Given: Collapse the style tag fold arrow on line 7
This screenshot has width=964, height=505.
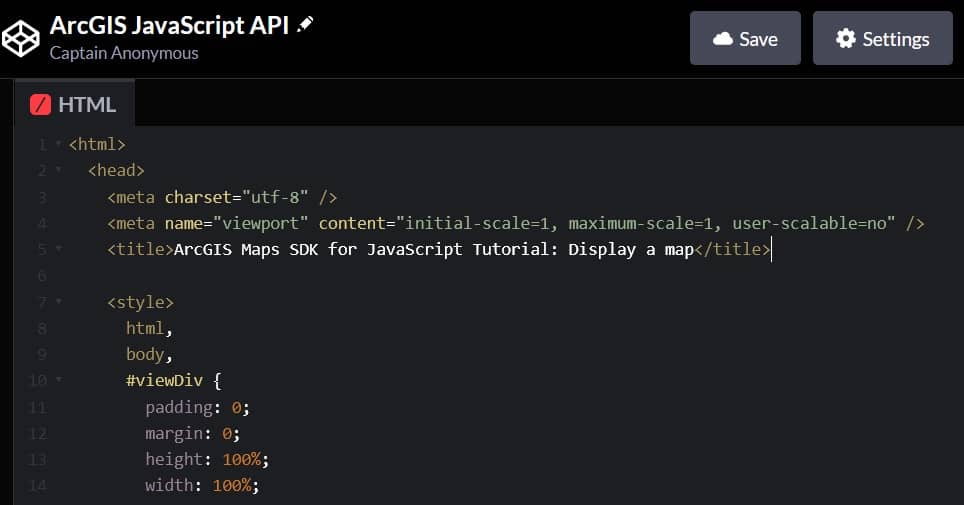Looking at the screenshot, I should point(58,301).
